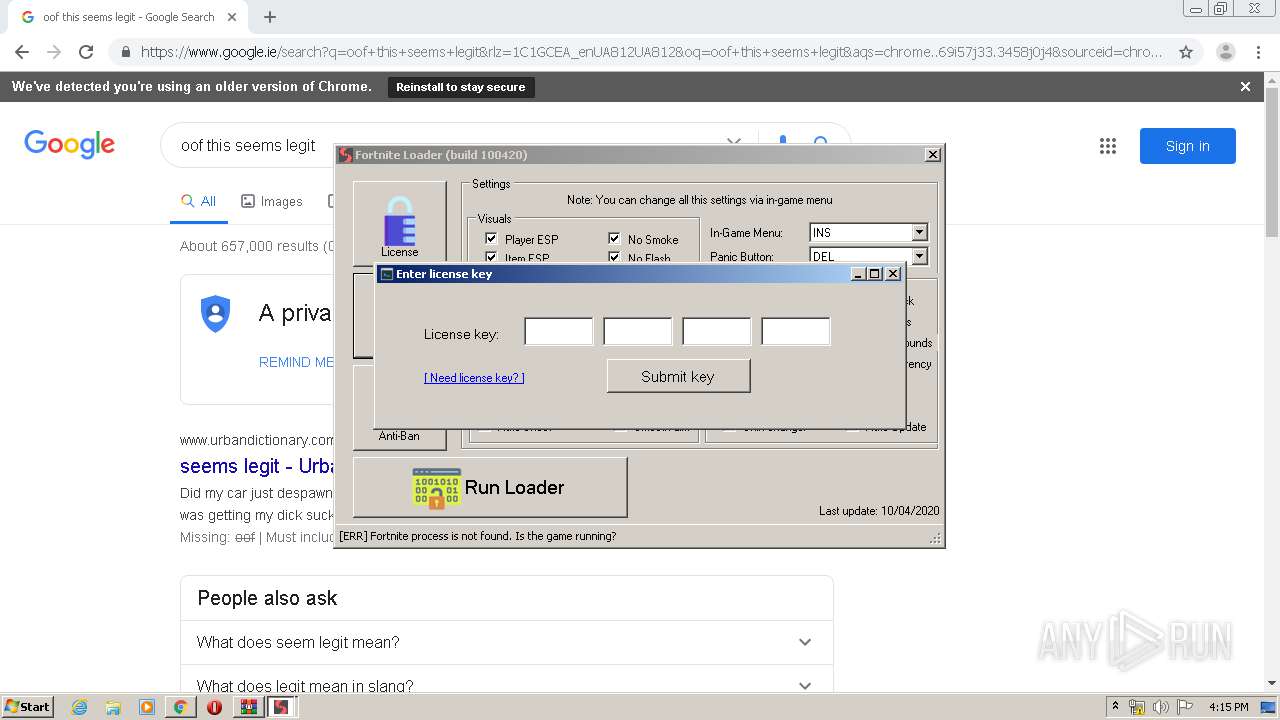Click Show desktop button at taskbar end

click(1269, 707)
